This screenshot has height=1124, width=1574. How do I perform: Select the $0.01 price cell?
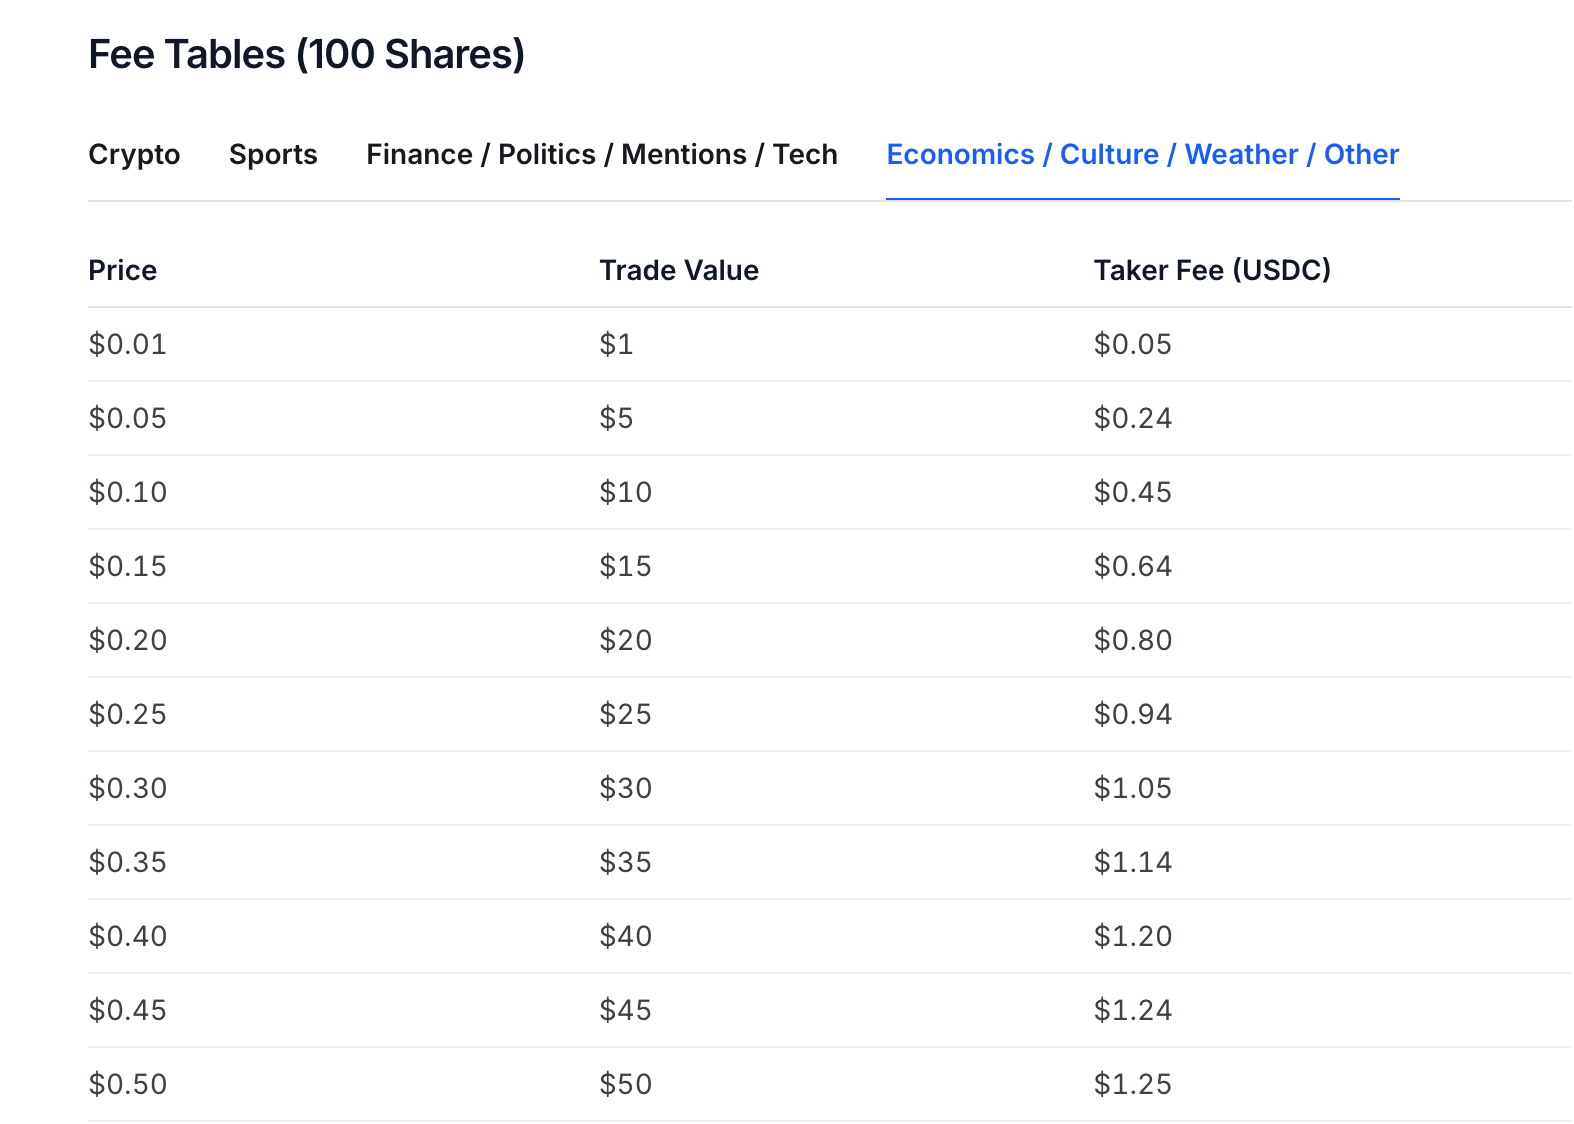click(x=127, y=344)
